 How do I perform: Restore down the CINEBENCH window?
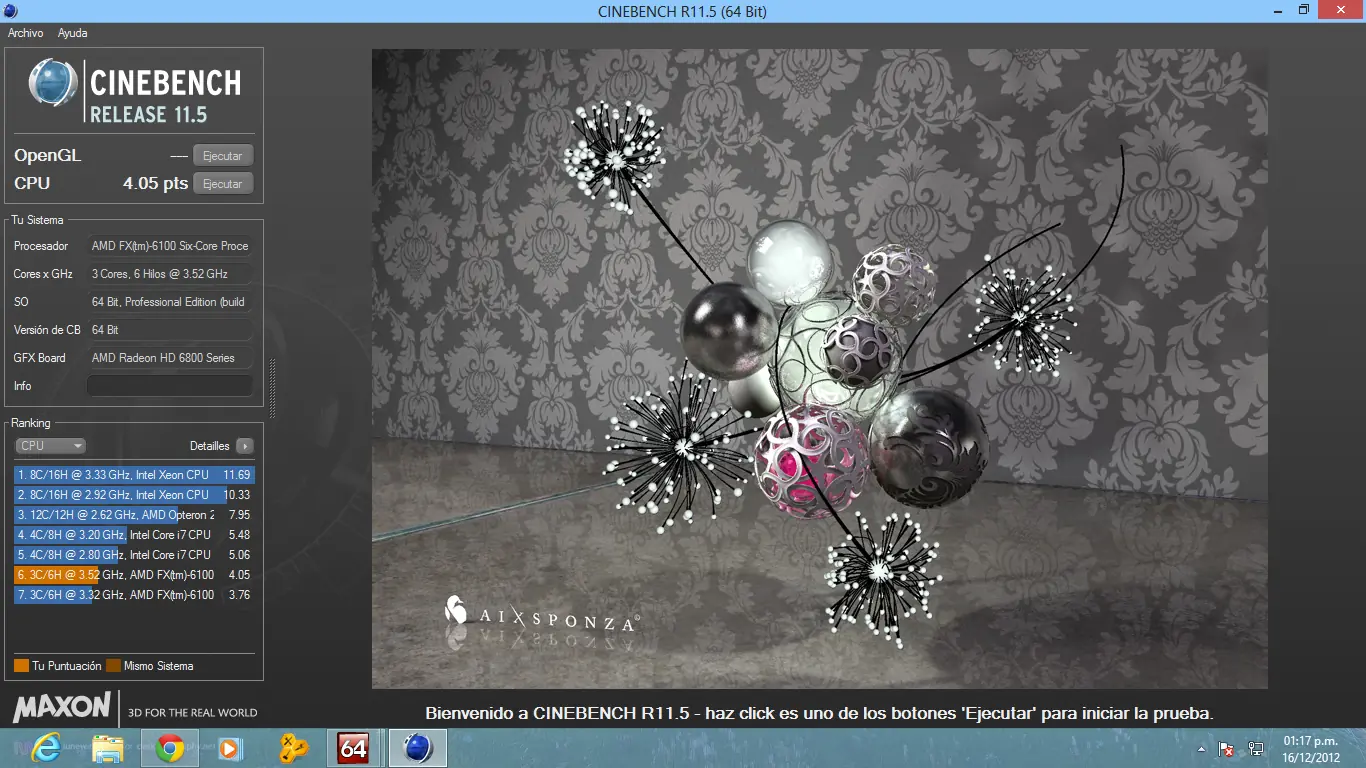click(x=1303, y=10)
